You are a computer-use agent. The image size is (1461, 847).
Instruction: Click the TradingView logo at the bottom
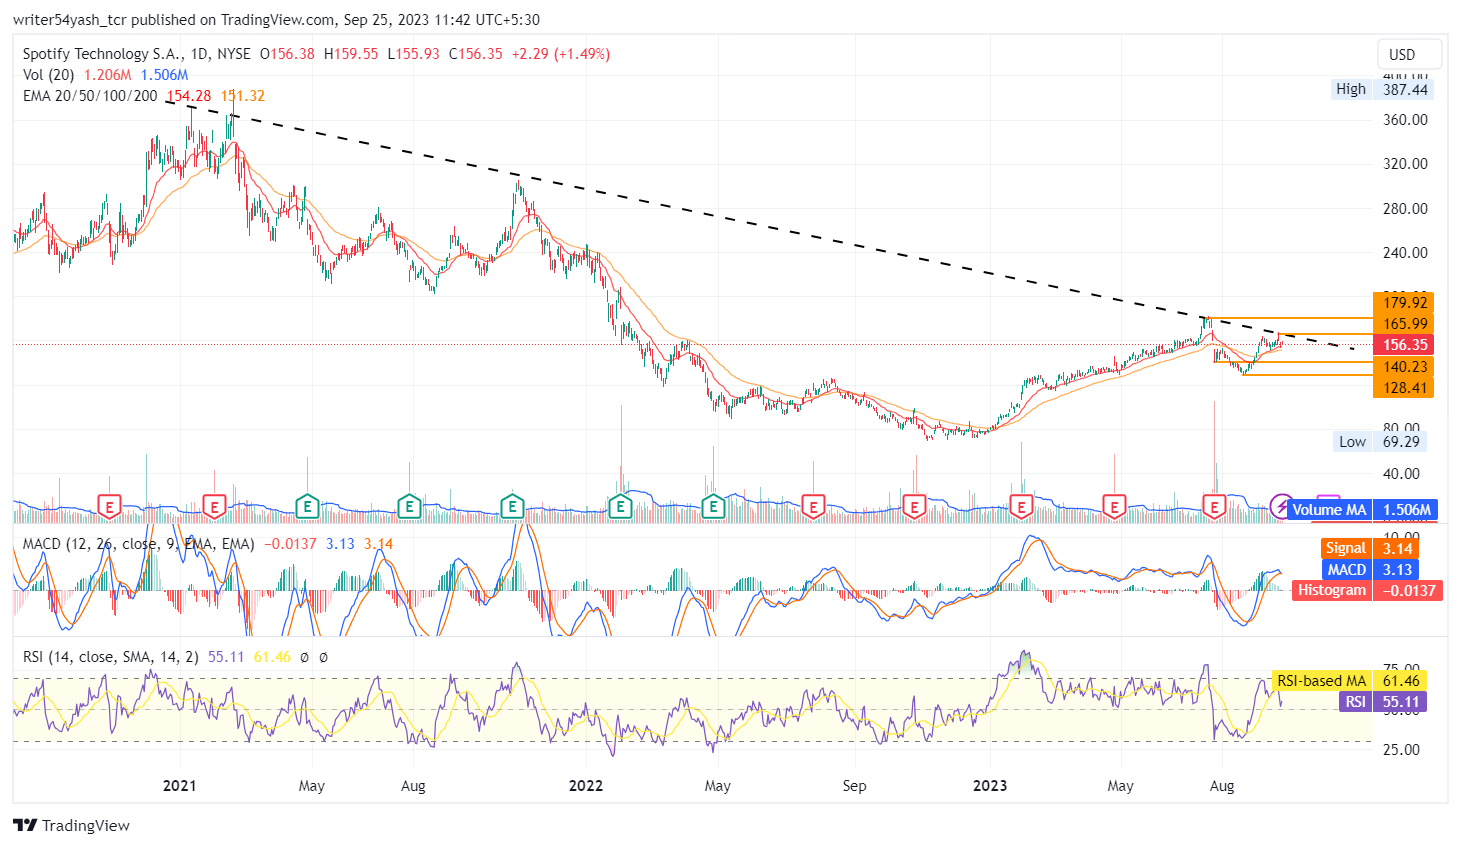coord(71,825)
